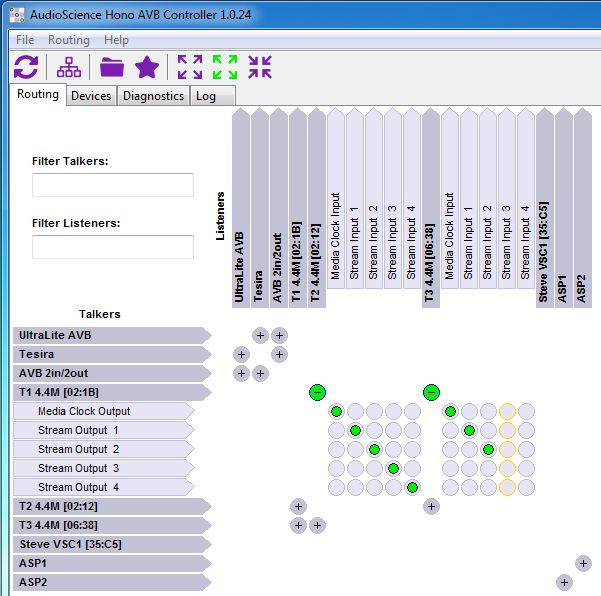This screenshot has height=596, width=601.
Task: Click the green expand arrows icon
Action: click(225, 67)
